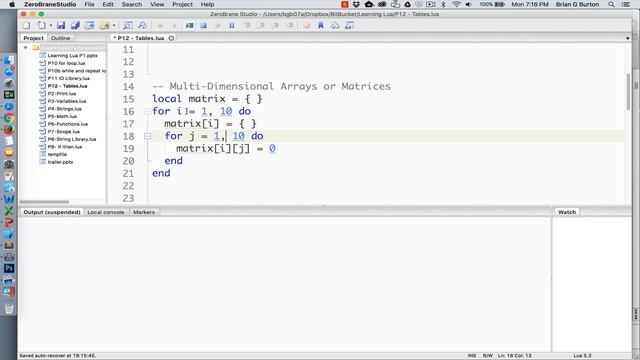Select tempfile in the project tree
This screenshot has height=360, width=640.
tap(57, 155)
